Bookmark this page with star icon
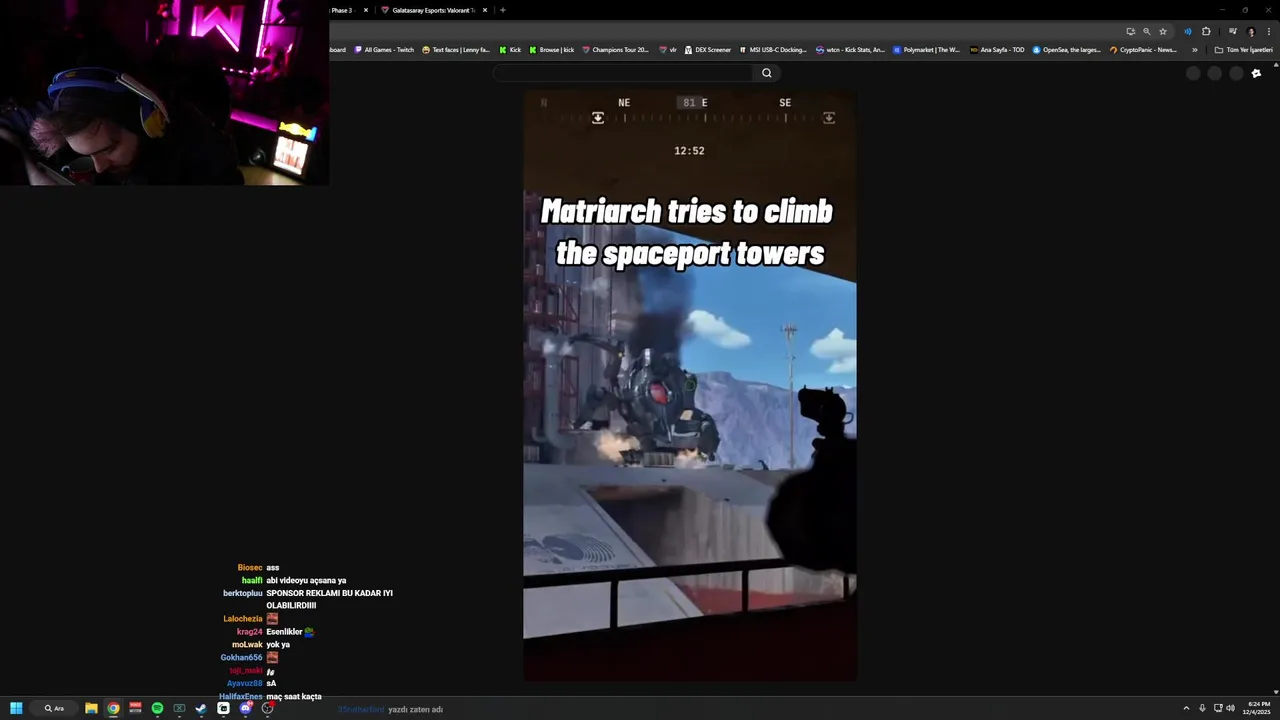This screenshot has width=1280, height=720. pyautogui.click(x=1163, y=31)
